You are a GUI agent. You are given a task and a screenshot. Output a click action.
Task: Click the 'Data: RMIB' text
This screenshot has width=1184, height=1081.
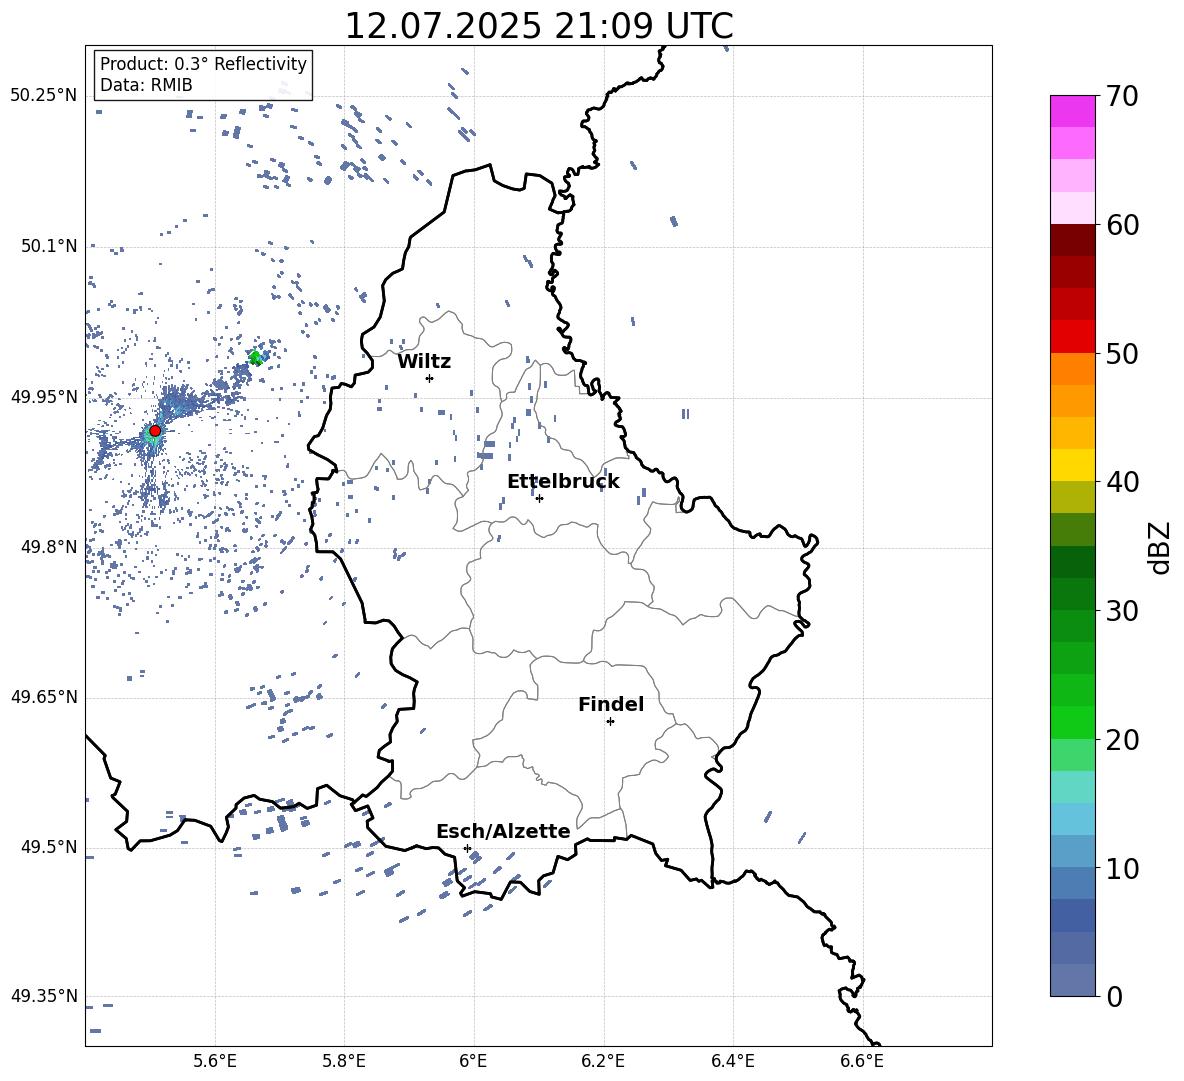click(146, 85)
